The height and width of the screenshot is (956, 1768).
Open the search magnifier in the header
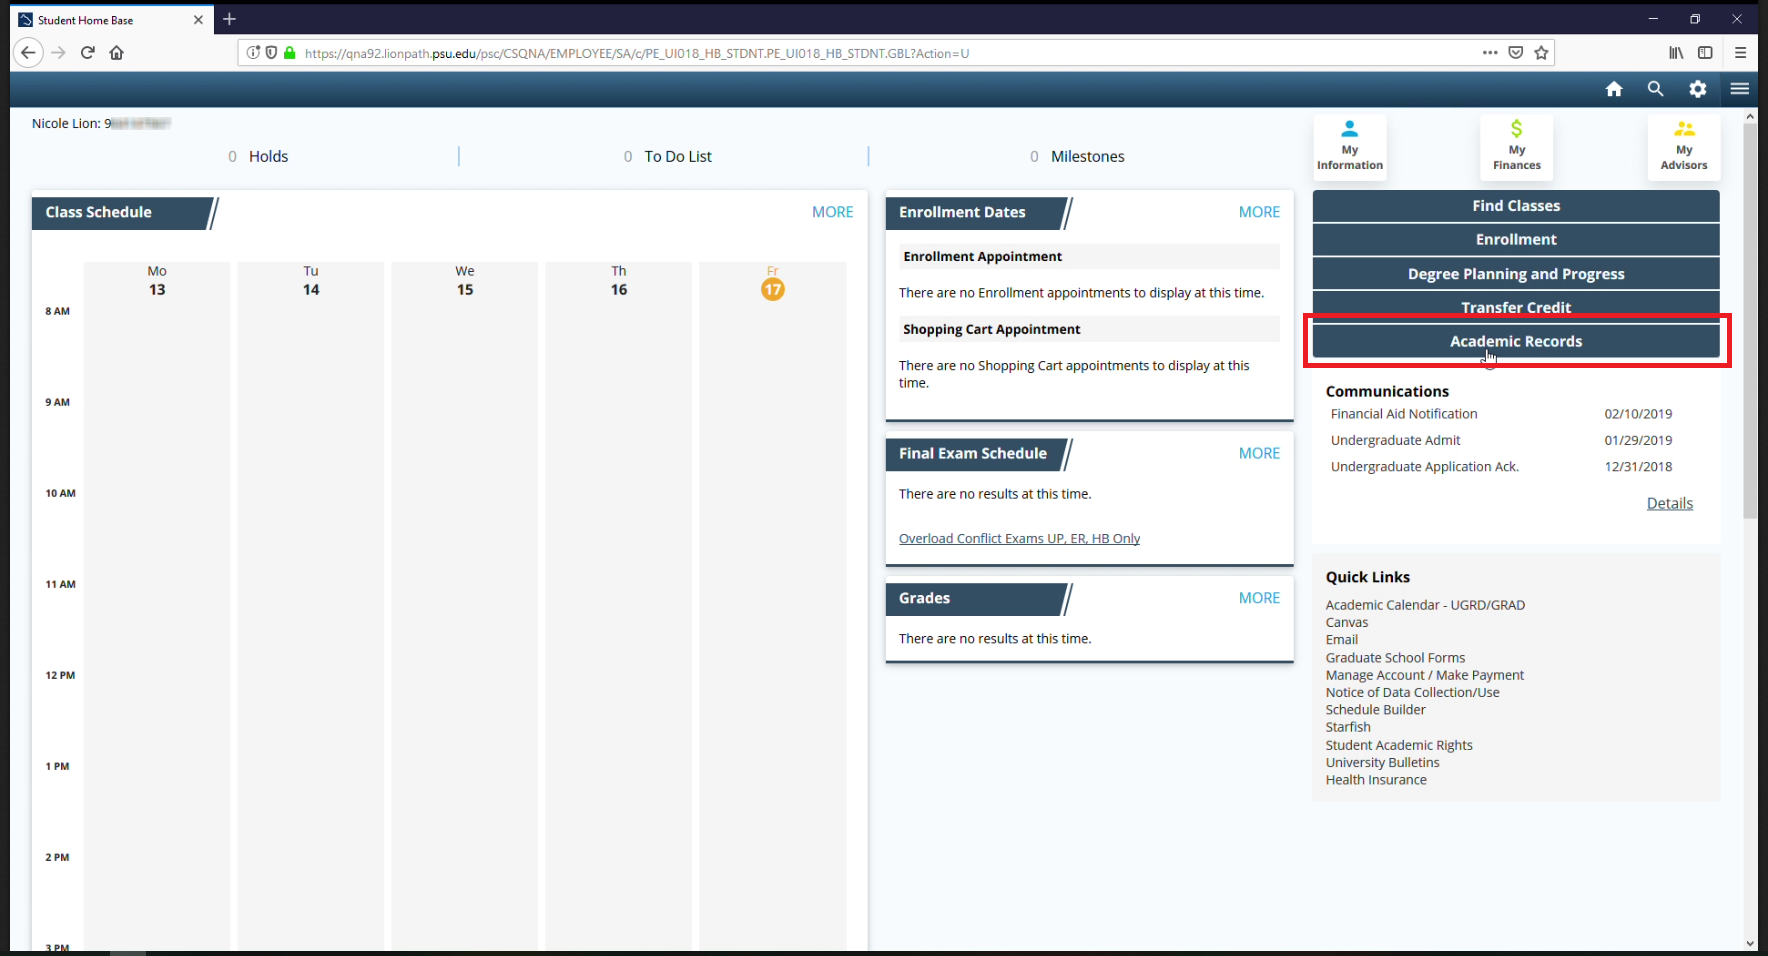pos(1656,89)
